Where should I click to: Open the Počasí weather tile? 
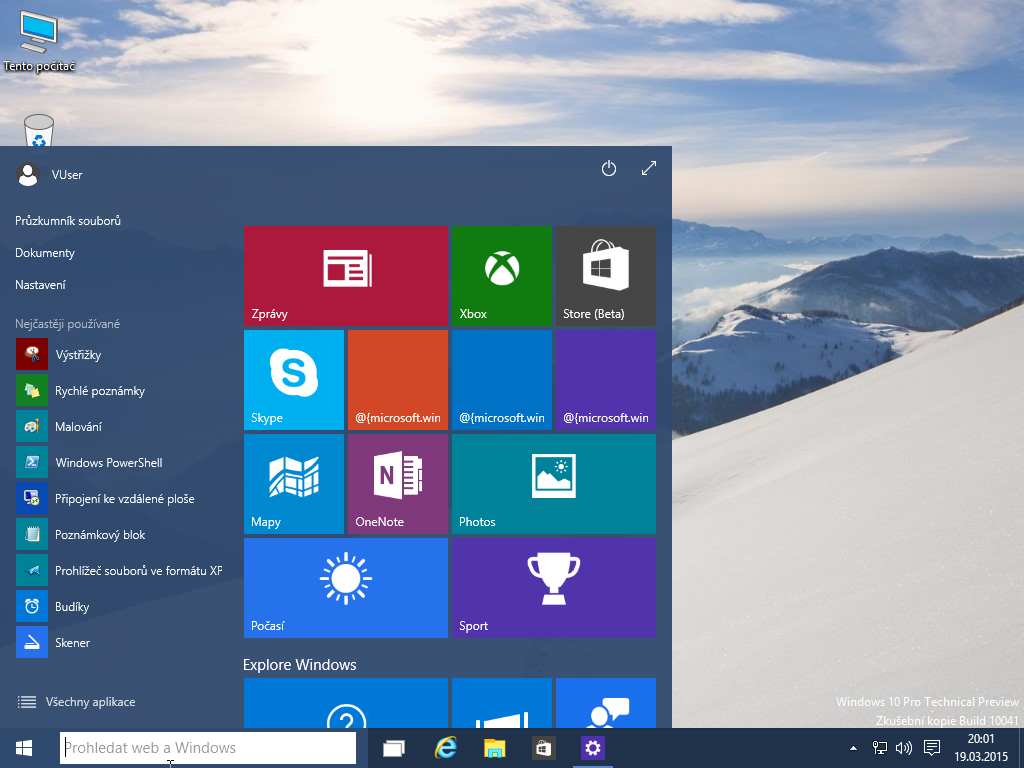345,587
